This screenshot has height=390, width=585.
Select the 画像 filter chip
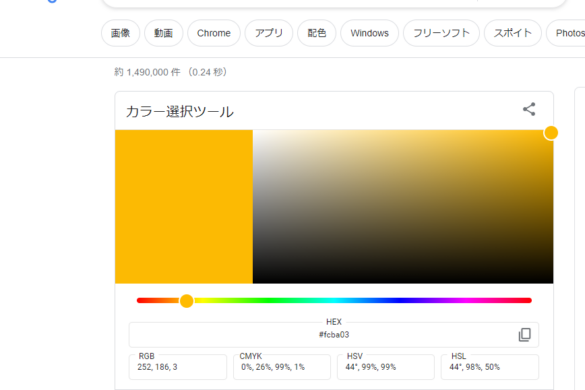121,33
